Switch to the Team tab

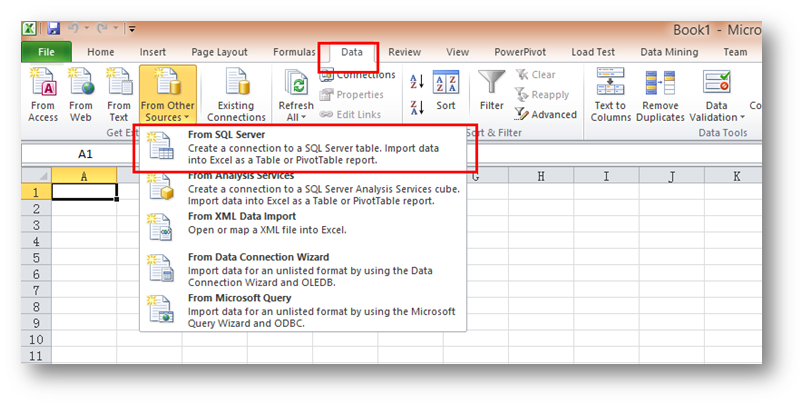click(735, 52)
